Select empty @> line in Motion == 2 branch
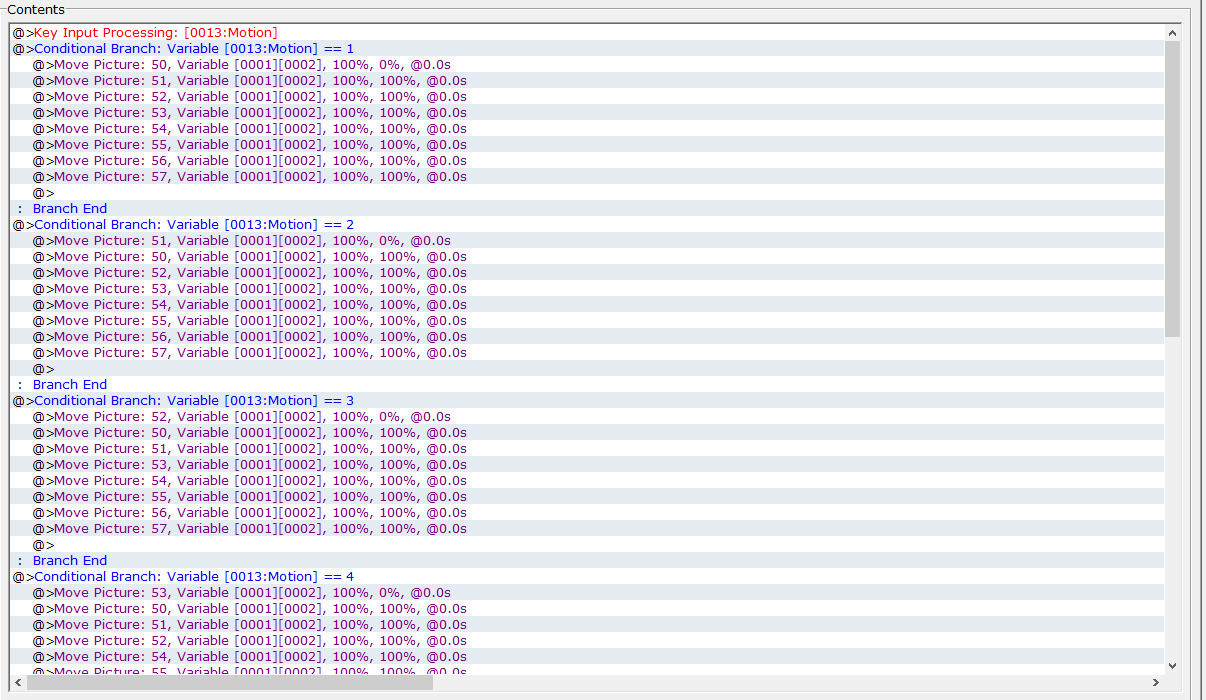 (x=588, y=369)
